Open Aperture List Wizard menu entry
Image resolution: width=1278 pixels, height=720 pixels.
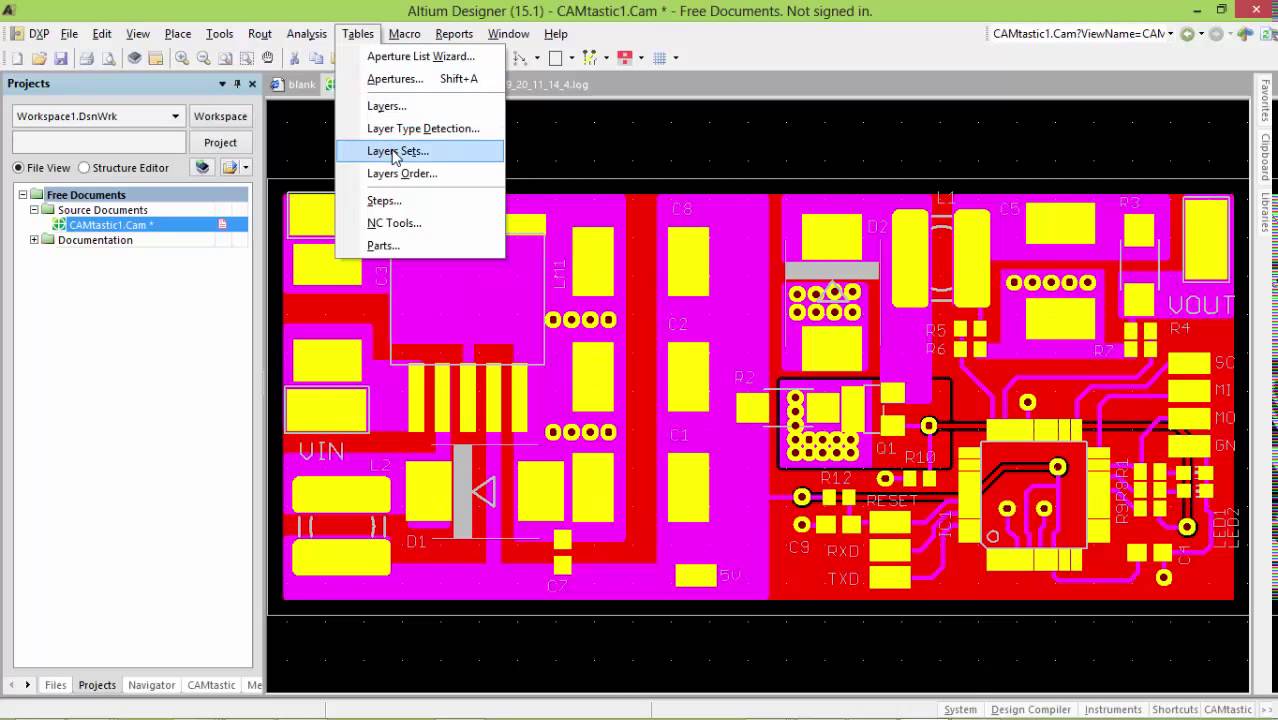click(420, 56)
